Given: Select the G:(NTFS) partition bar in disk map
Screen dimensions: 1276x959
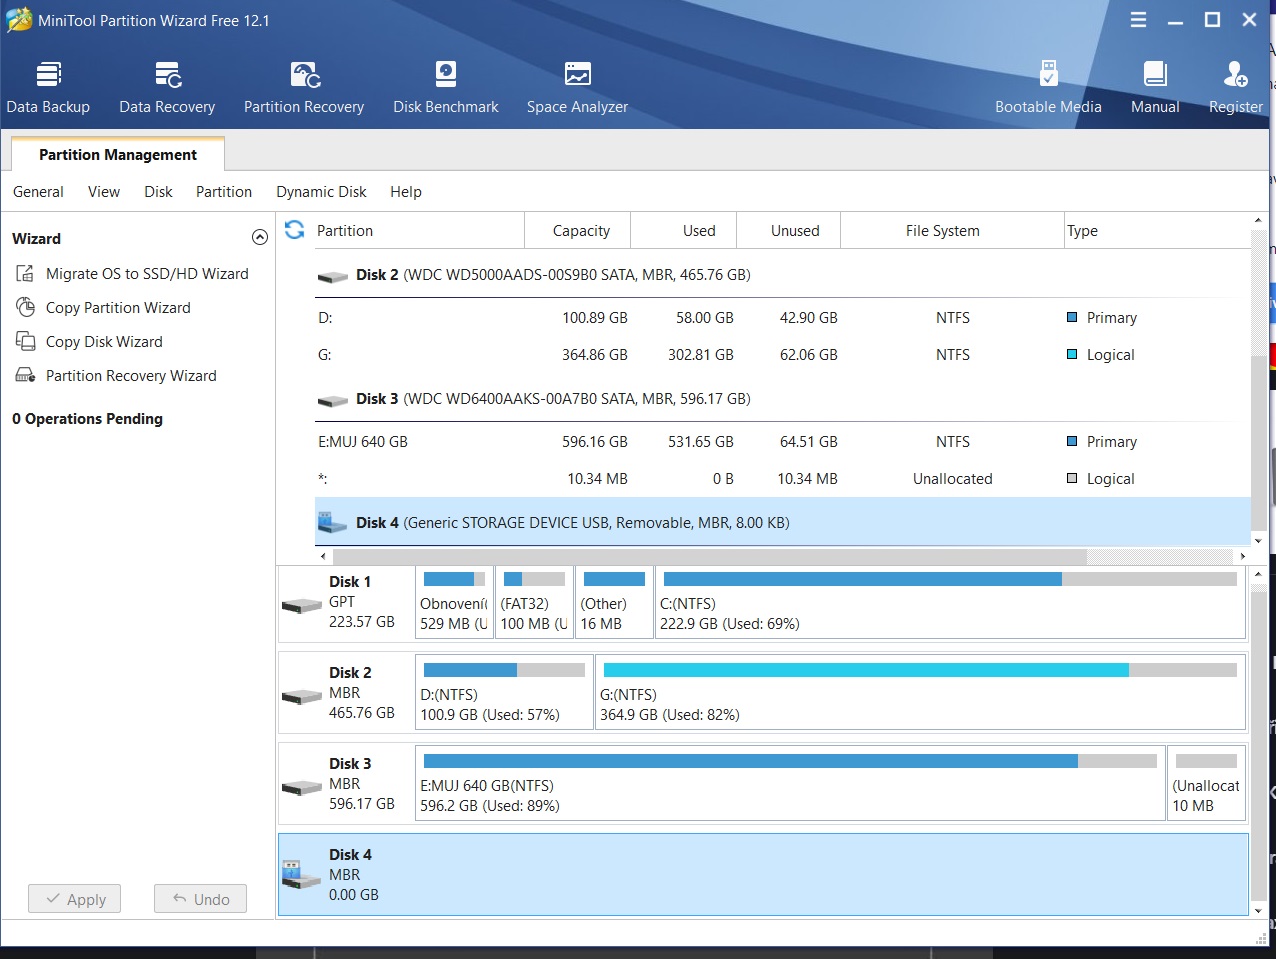Looking at the screenshot, I should point(920,692).
